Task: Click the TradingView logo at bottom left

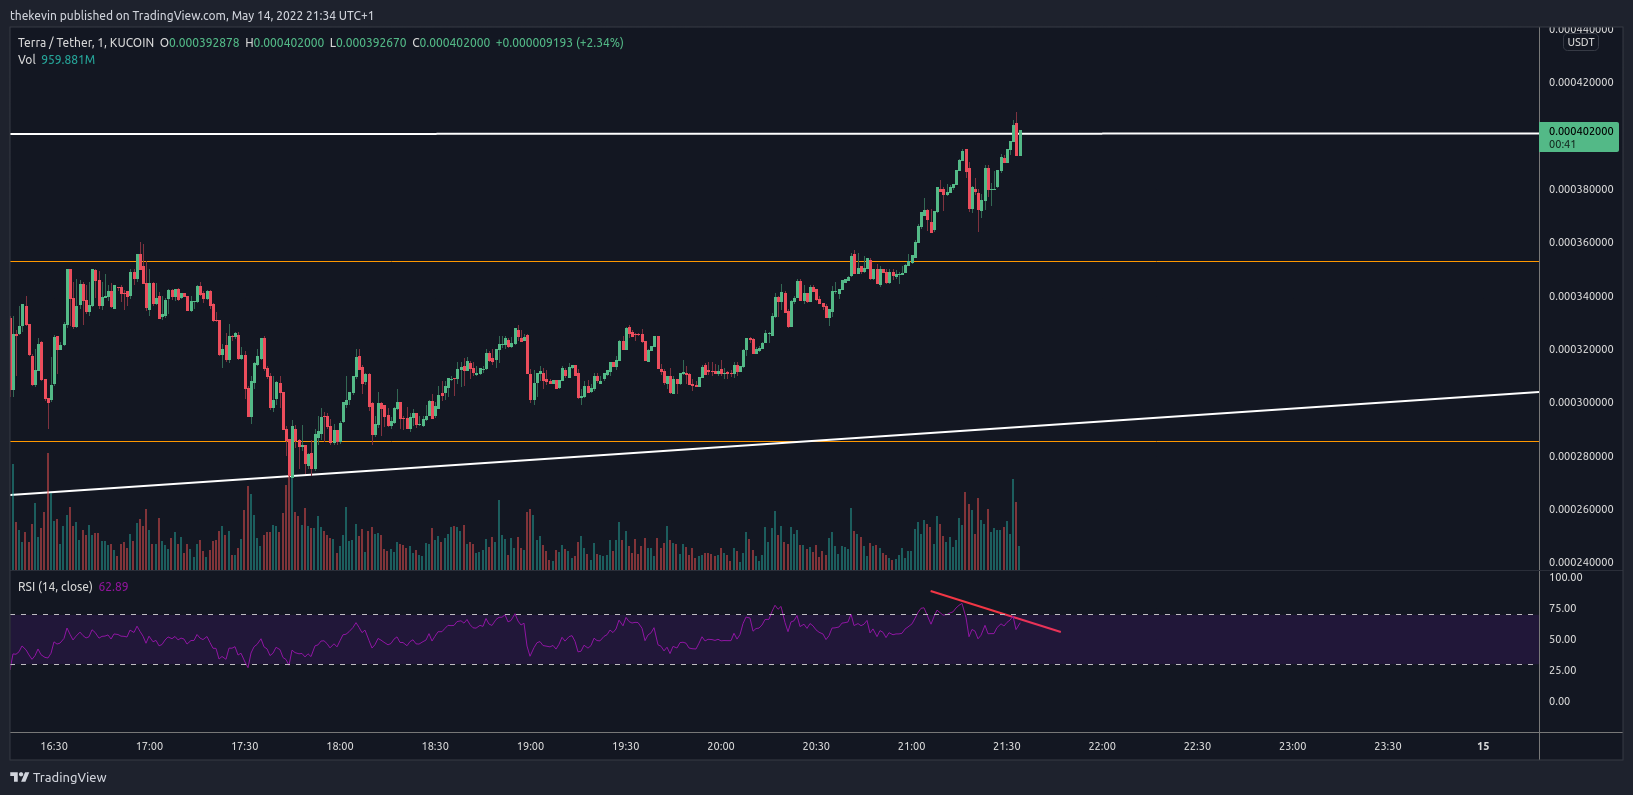Action: 58,777
